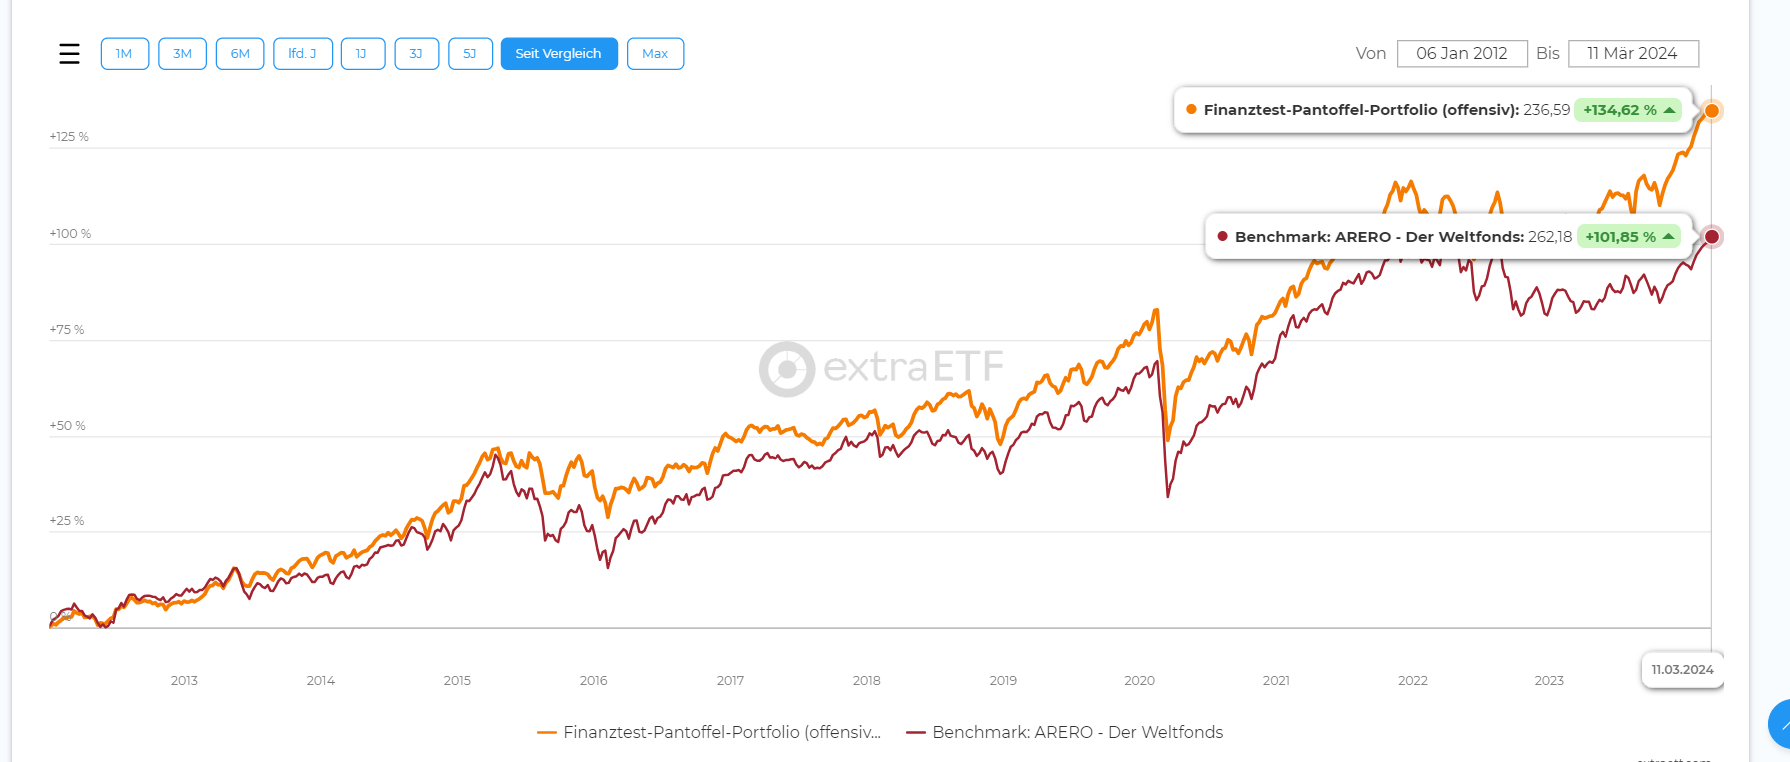Switch chart to 6M range

tap(240, 54)
